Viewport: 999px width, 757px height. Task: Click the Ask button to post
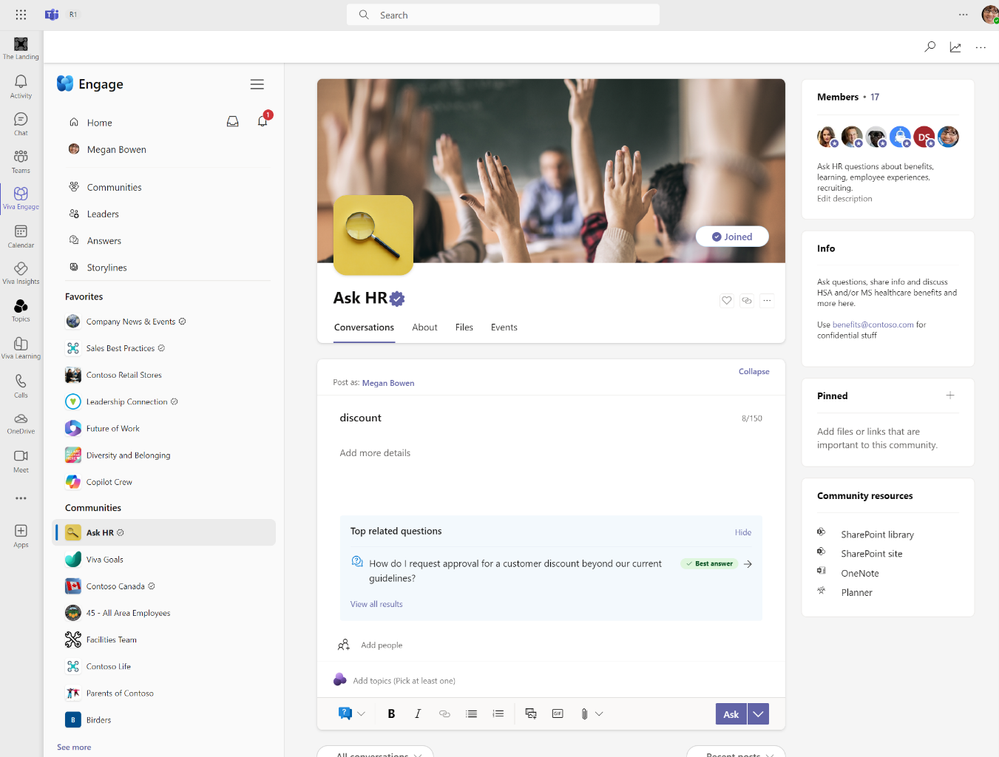731,714
